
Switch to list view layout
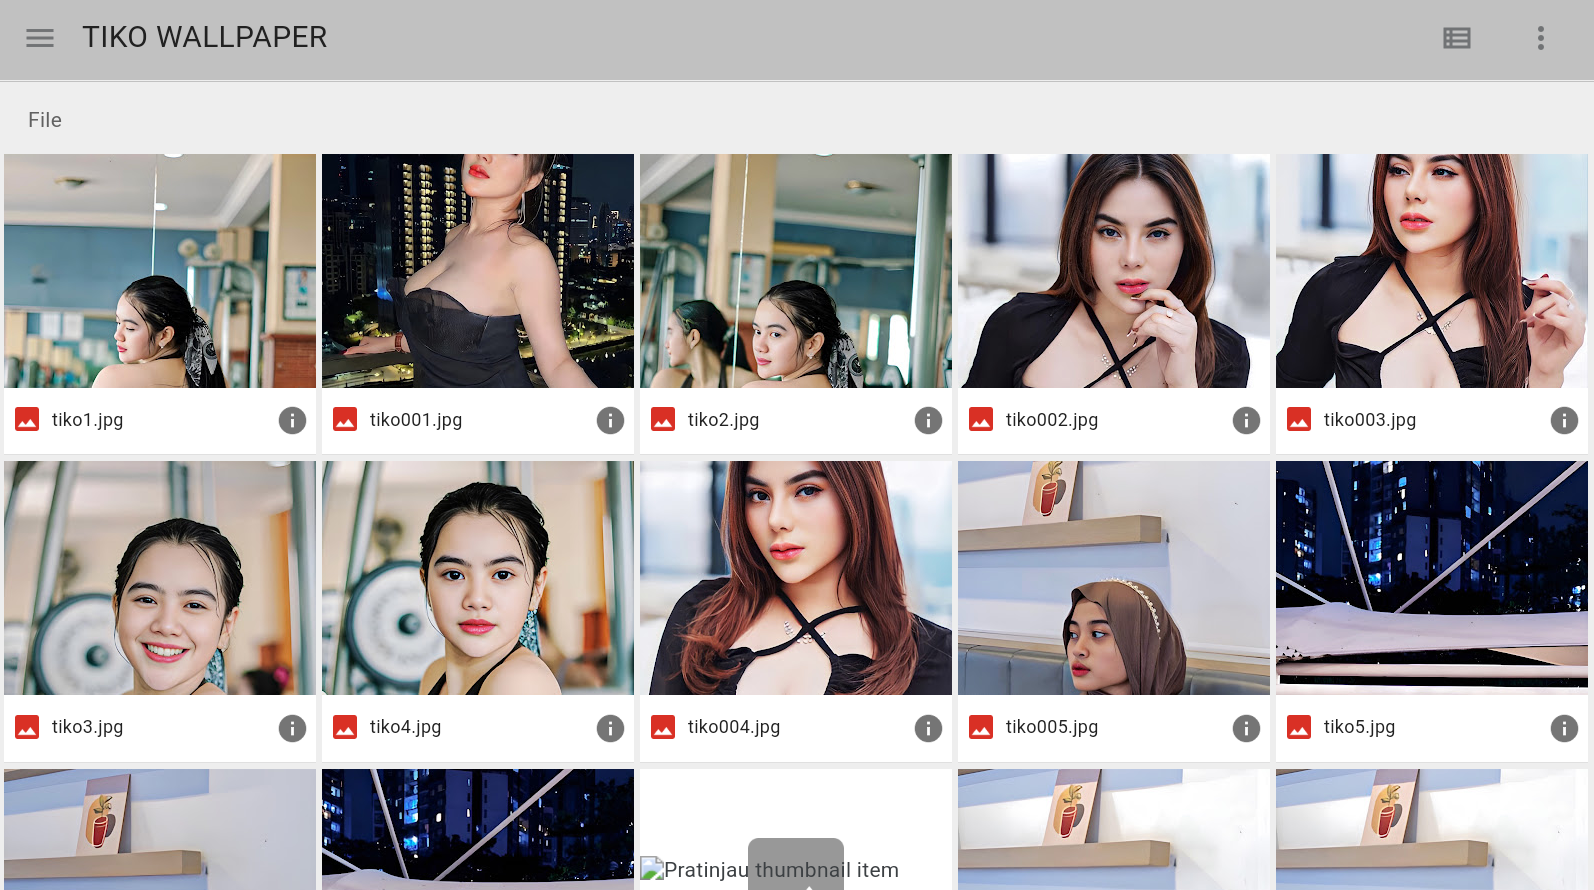click(x=1457, y=38)
